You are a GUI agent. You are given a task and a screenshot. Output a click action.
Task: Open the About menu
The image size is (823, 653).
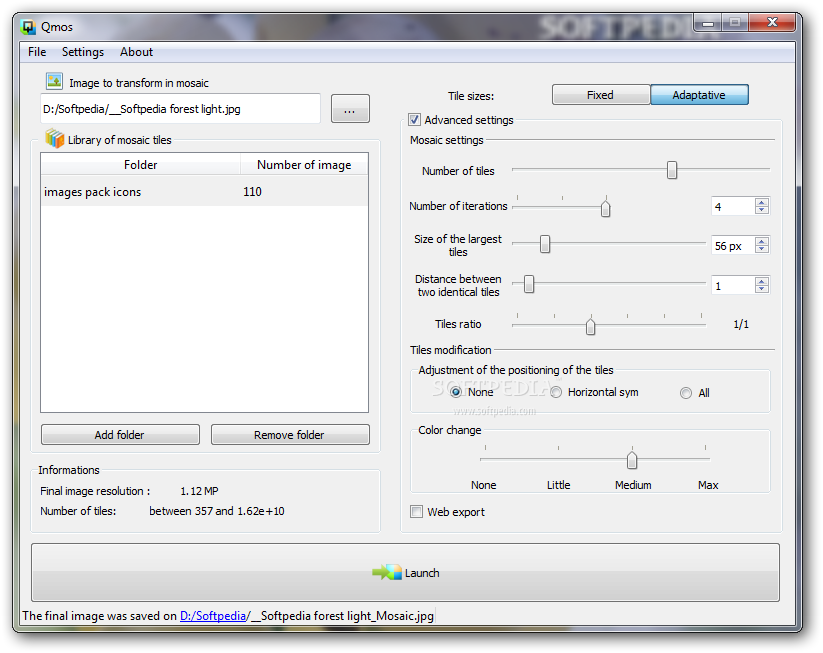click(136, 52)
